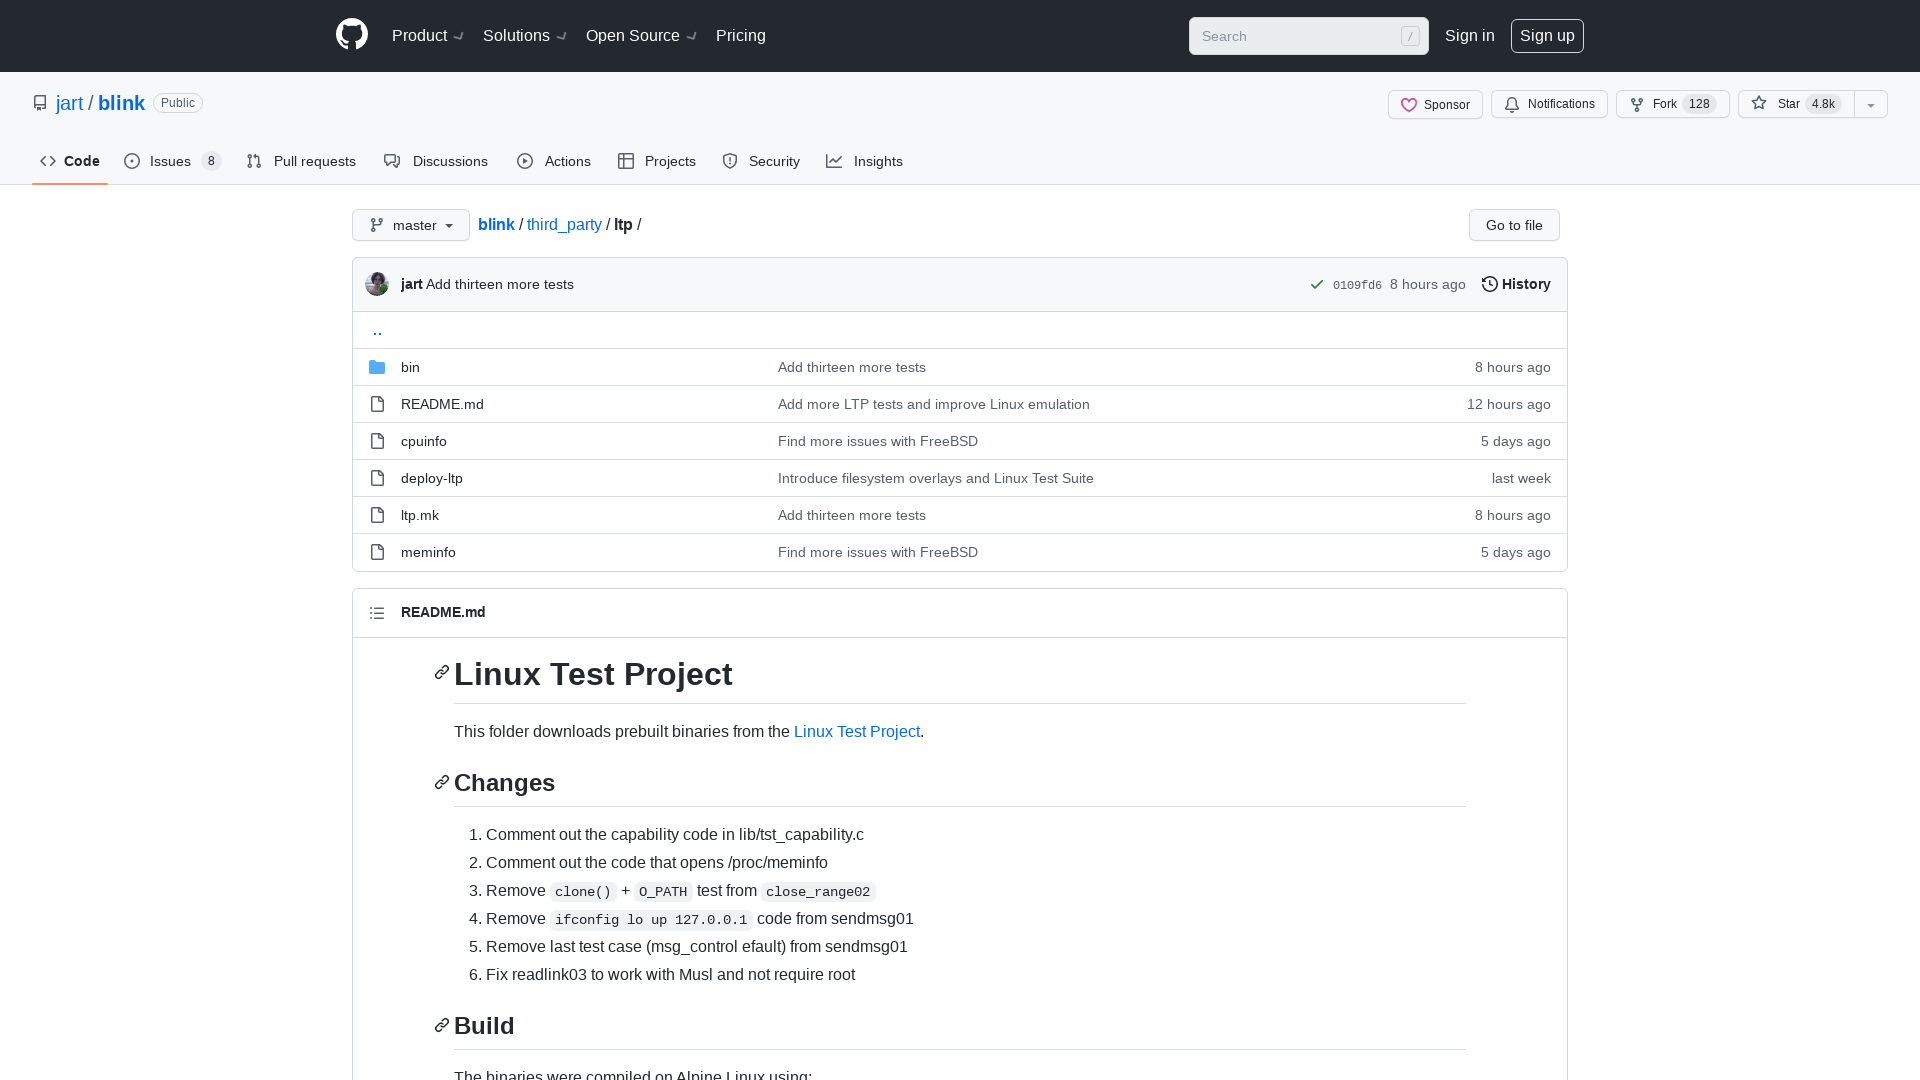
Task: Click the file icon beside cpuinfo
Action: (x=377, y=441)
